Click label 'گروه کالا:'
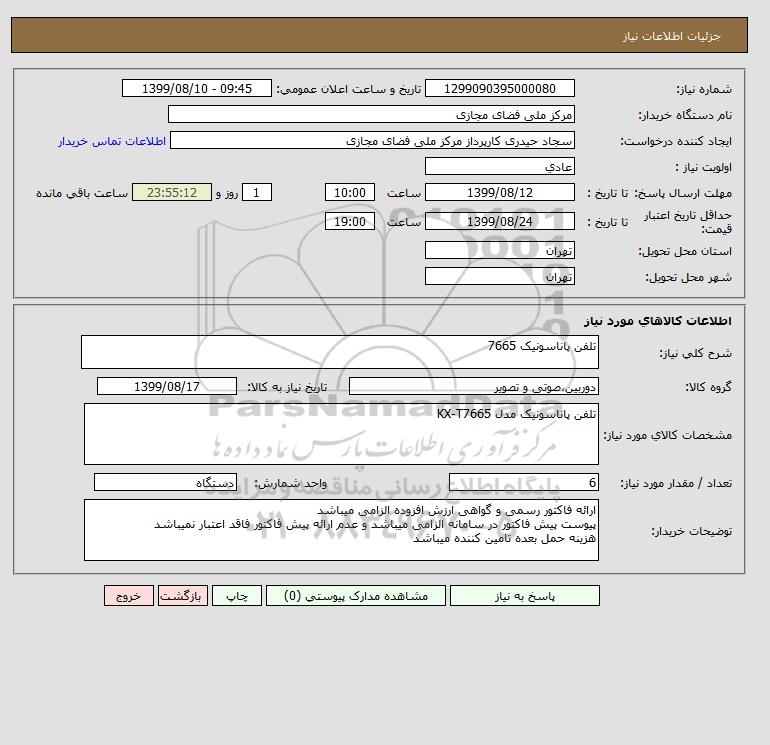770x745 pixels. coord(708,387)
